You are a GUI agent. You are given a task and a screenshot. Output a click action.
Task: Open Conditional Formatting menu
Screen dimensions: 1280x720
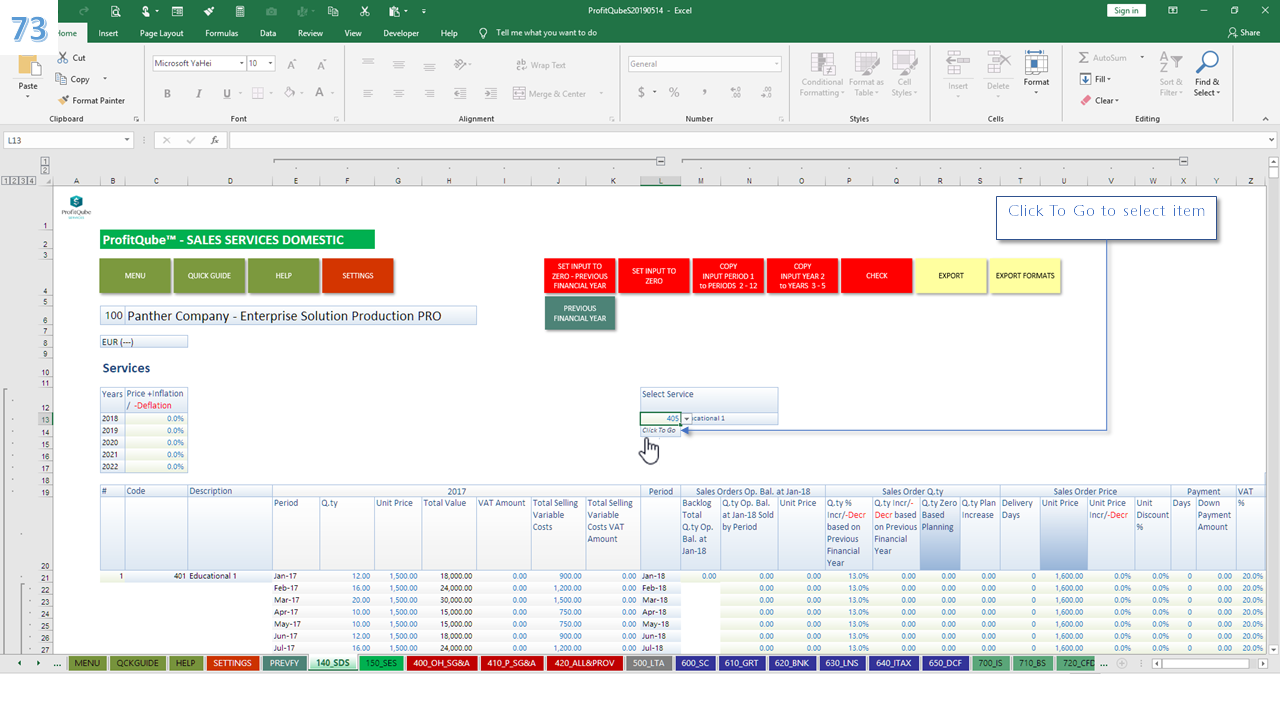[822, 74]
